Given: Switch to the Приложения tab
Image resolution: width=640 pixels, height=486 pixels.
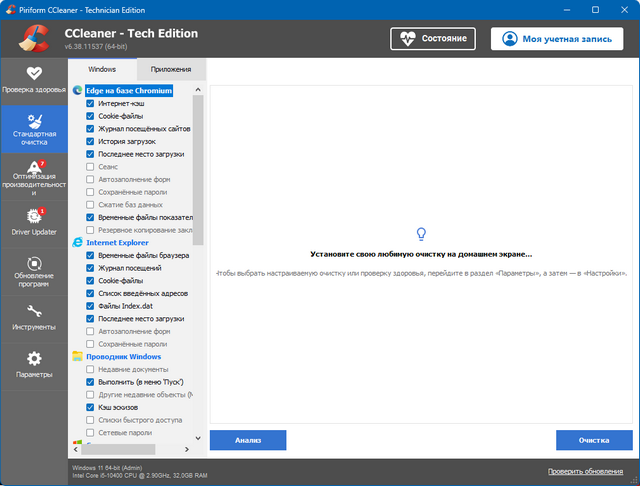Looking at the screenshot, I should pos(171,70).
